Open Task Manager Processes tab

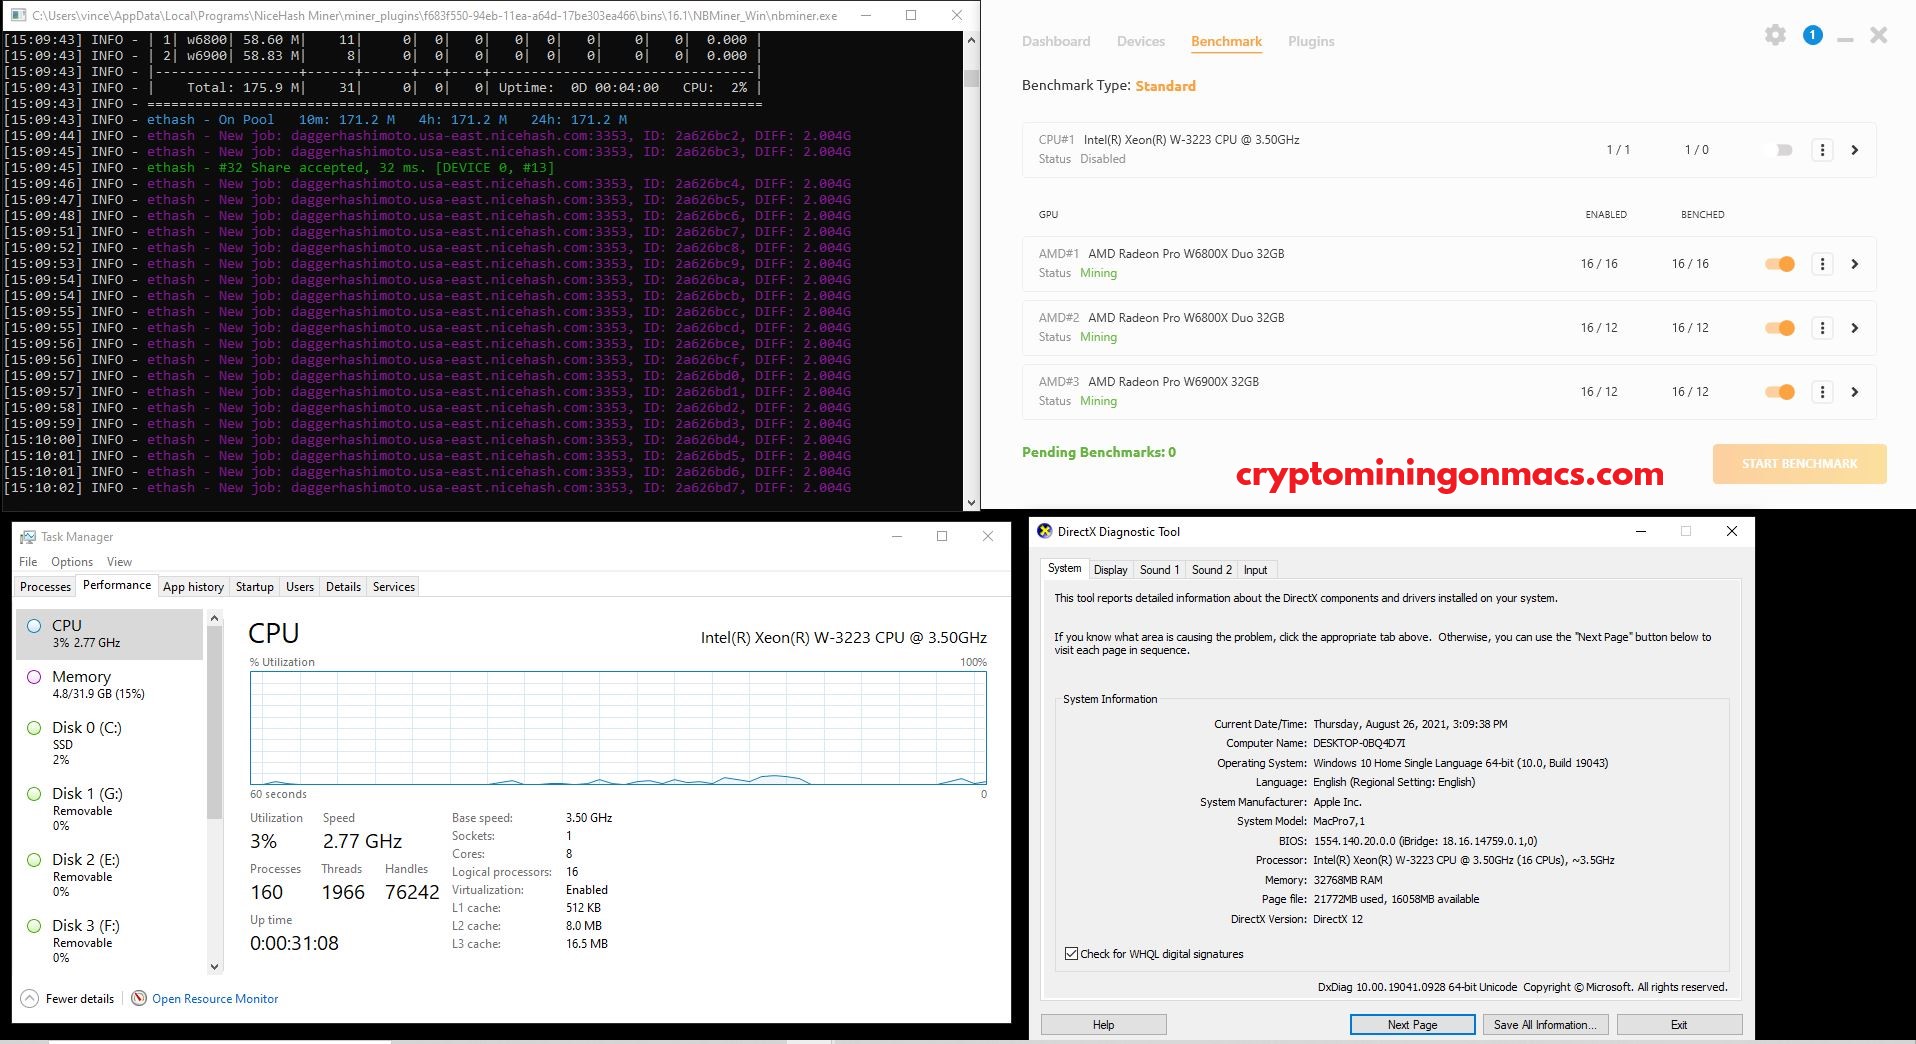point(46,587)
